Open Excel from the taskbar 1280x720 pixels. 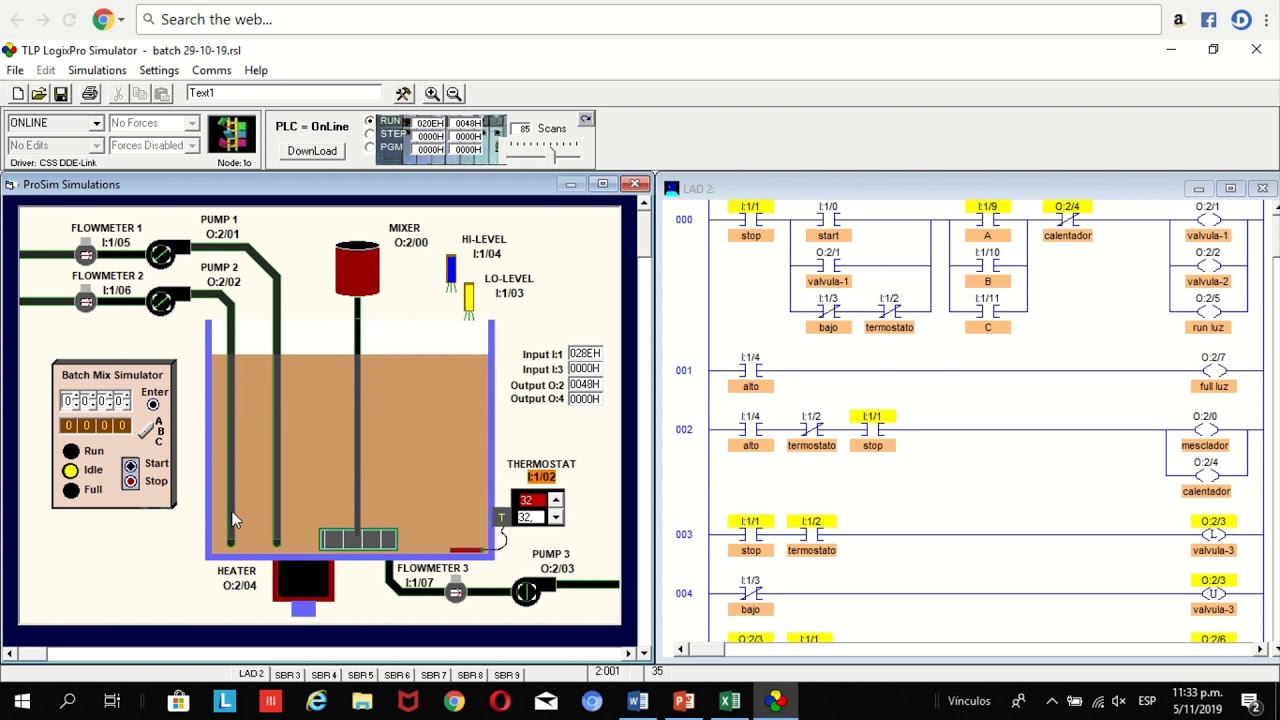pos(730,701)
